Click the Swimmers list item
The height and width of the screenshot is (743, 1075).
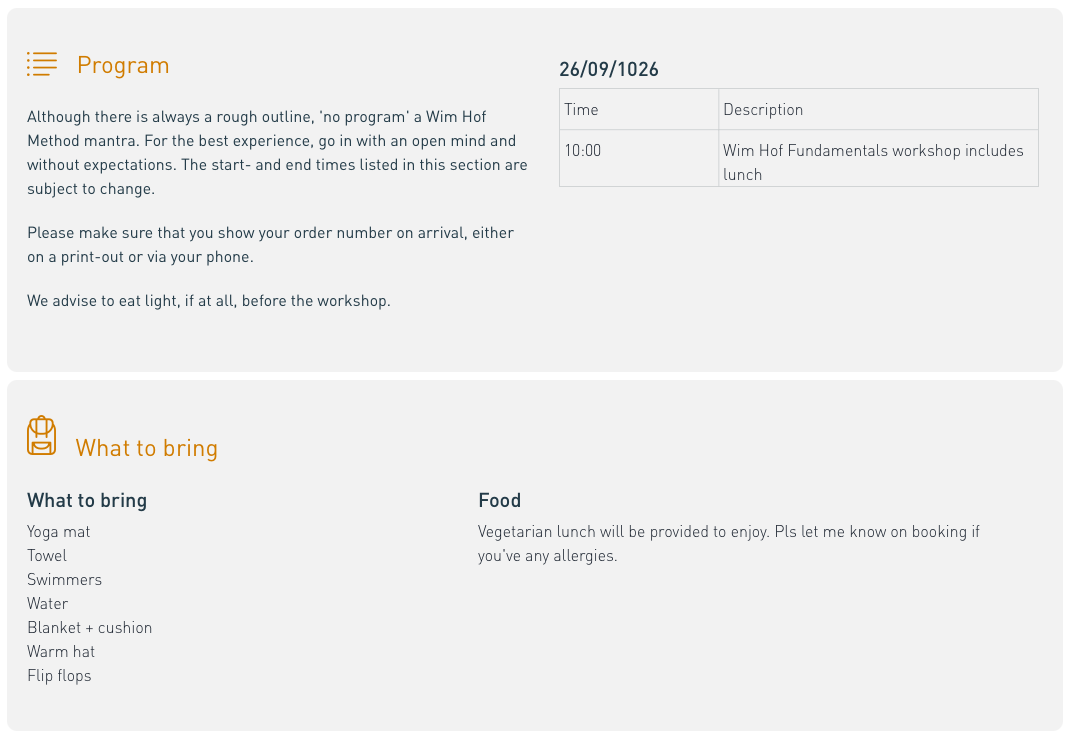[x=64, y=580]
